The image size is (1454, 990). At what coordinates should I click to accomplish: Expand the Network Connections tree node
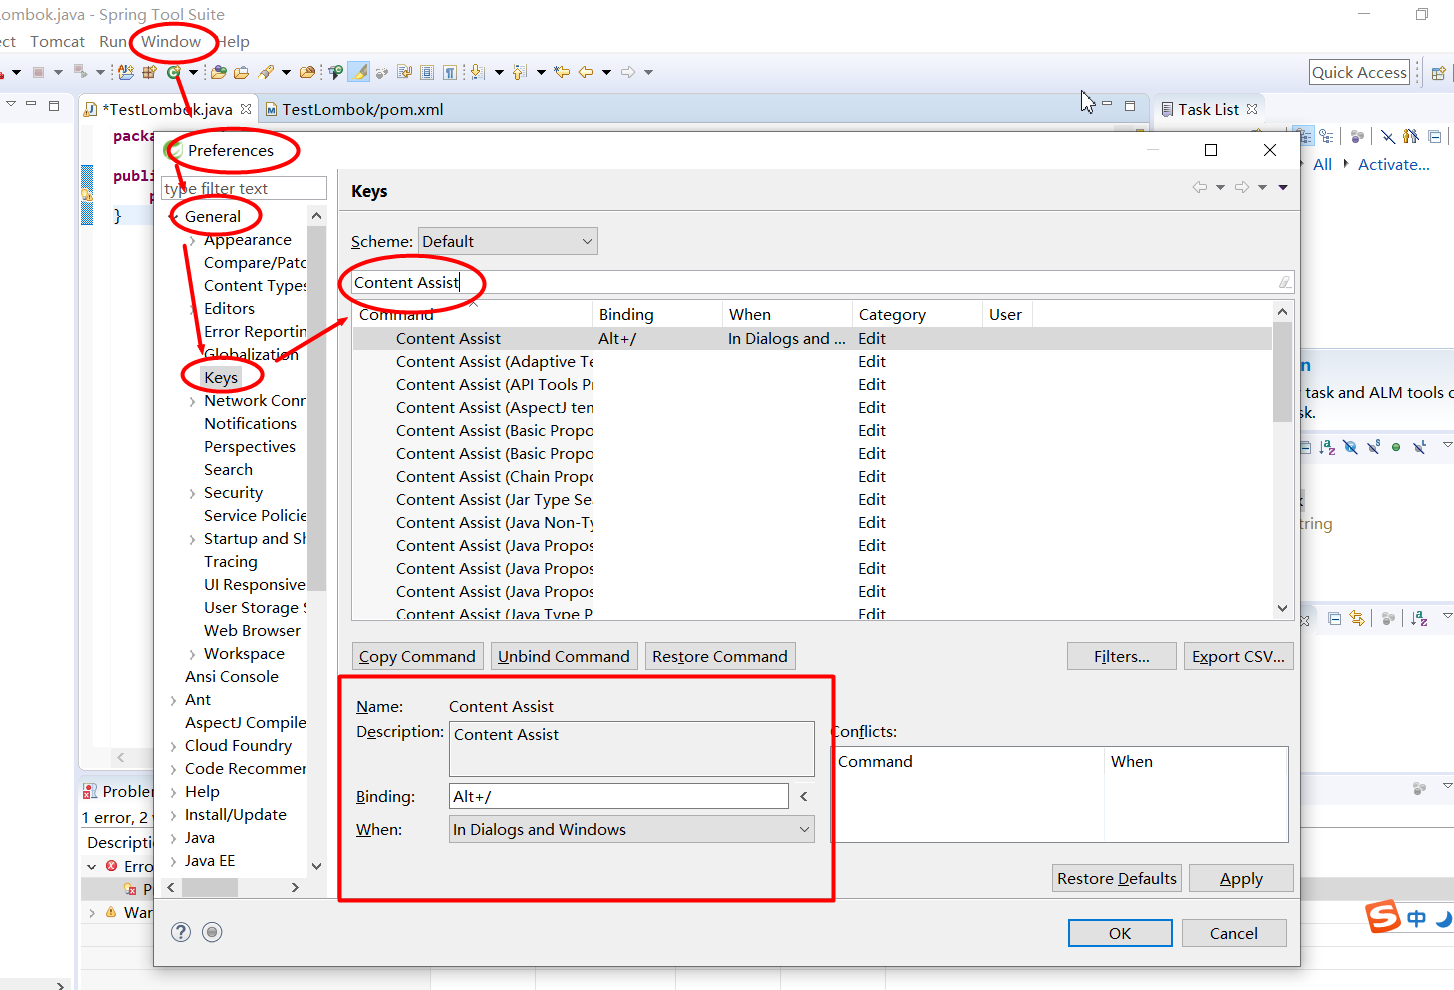[193, 401]
